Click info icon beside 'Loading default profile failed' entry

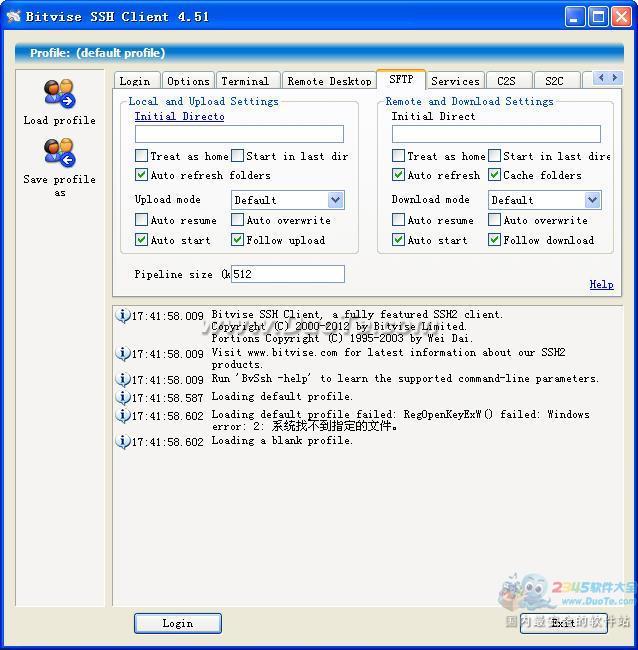pos(122,415)
